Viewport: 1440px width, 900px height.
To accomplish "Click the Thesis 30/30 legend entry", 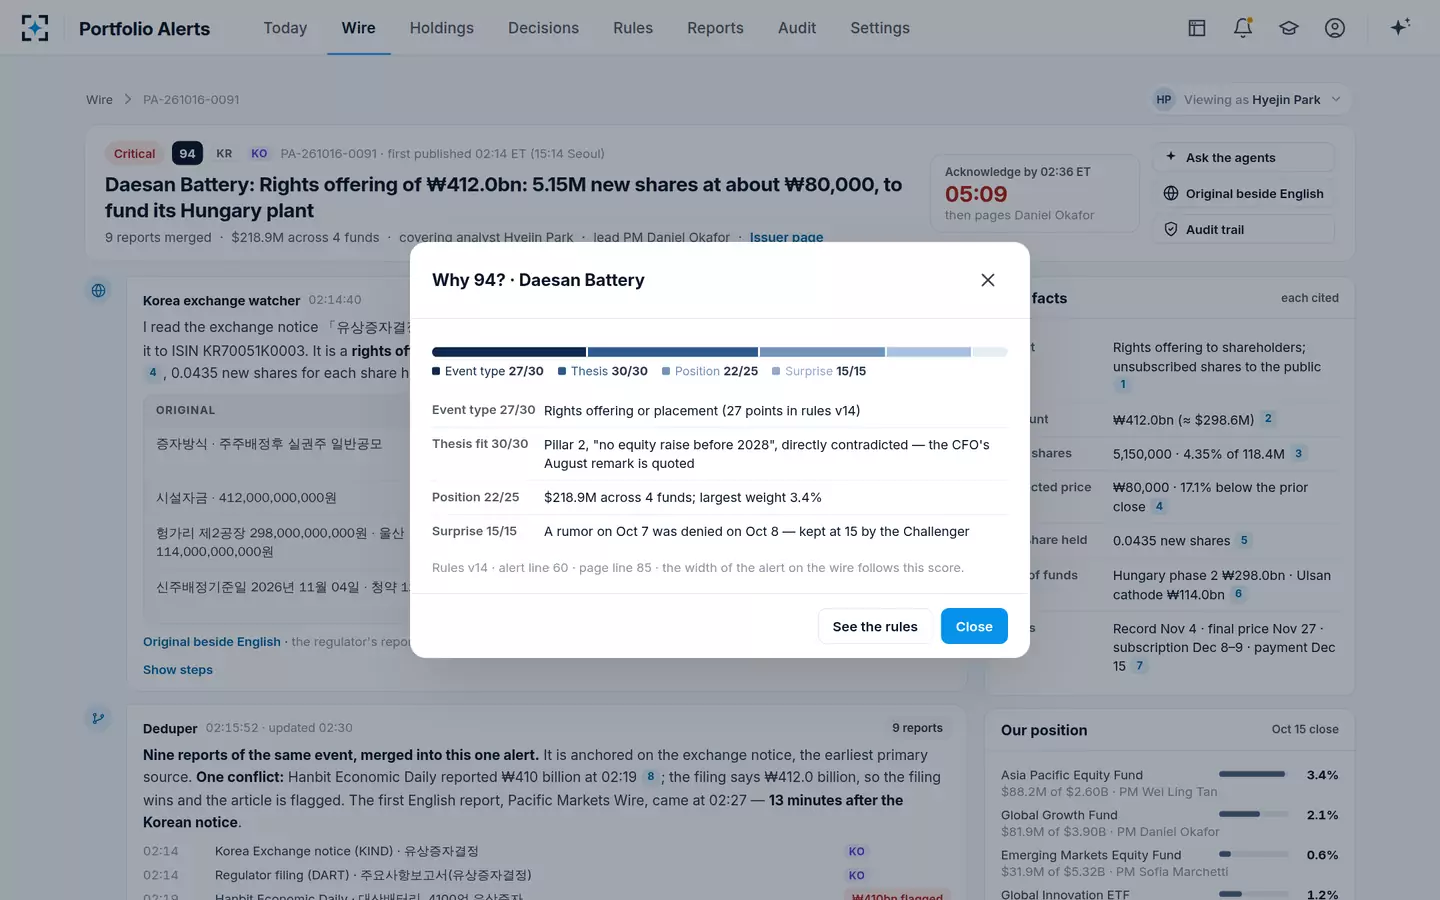I will coord(603,371).
